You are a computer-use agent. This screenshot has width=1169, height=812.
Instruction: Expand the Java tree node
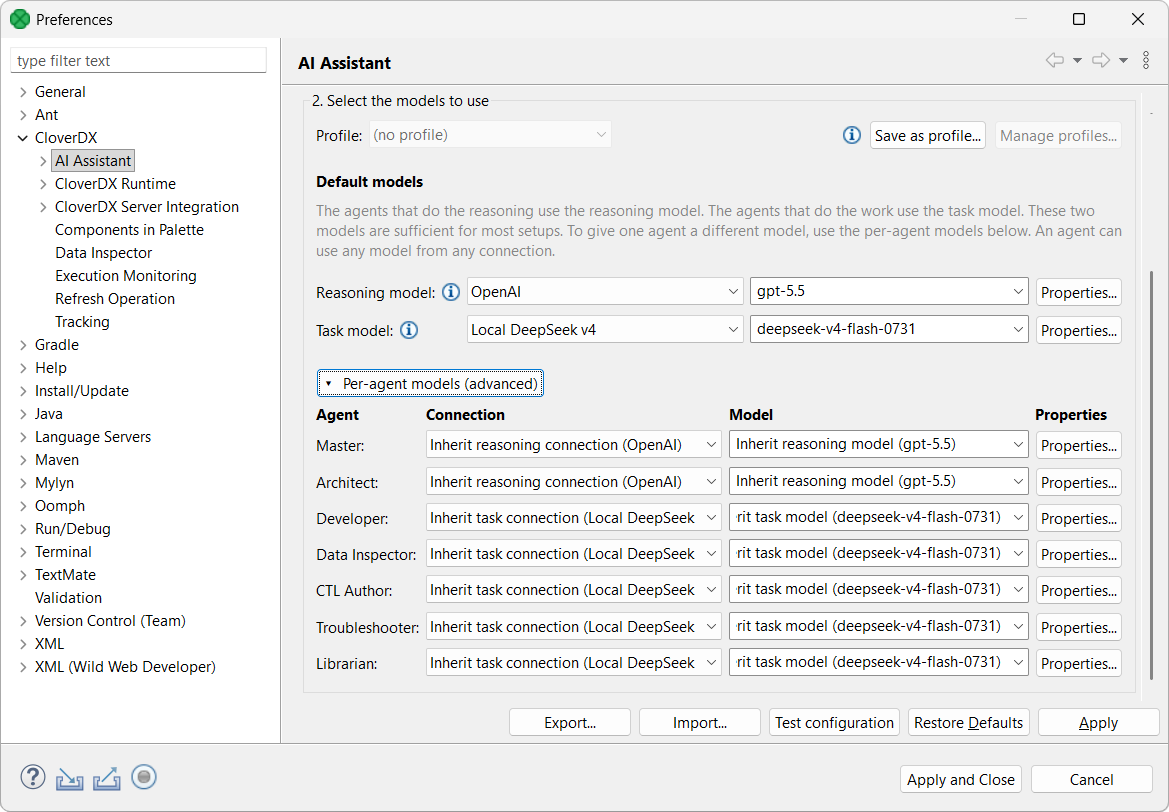23,414
